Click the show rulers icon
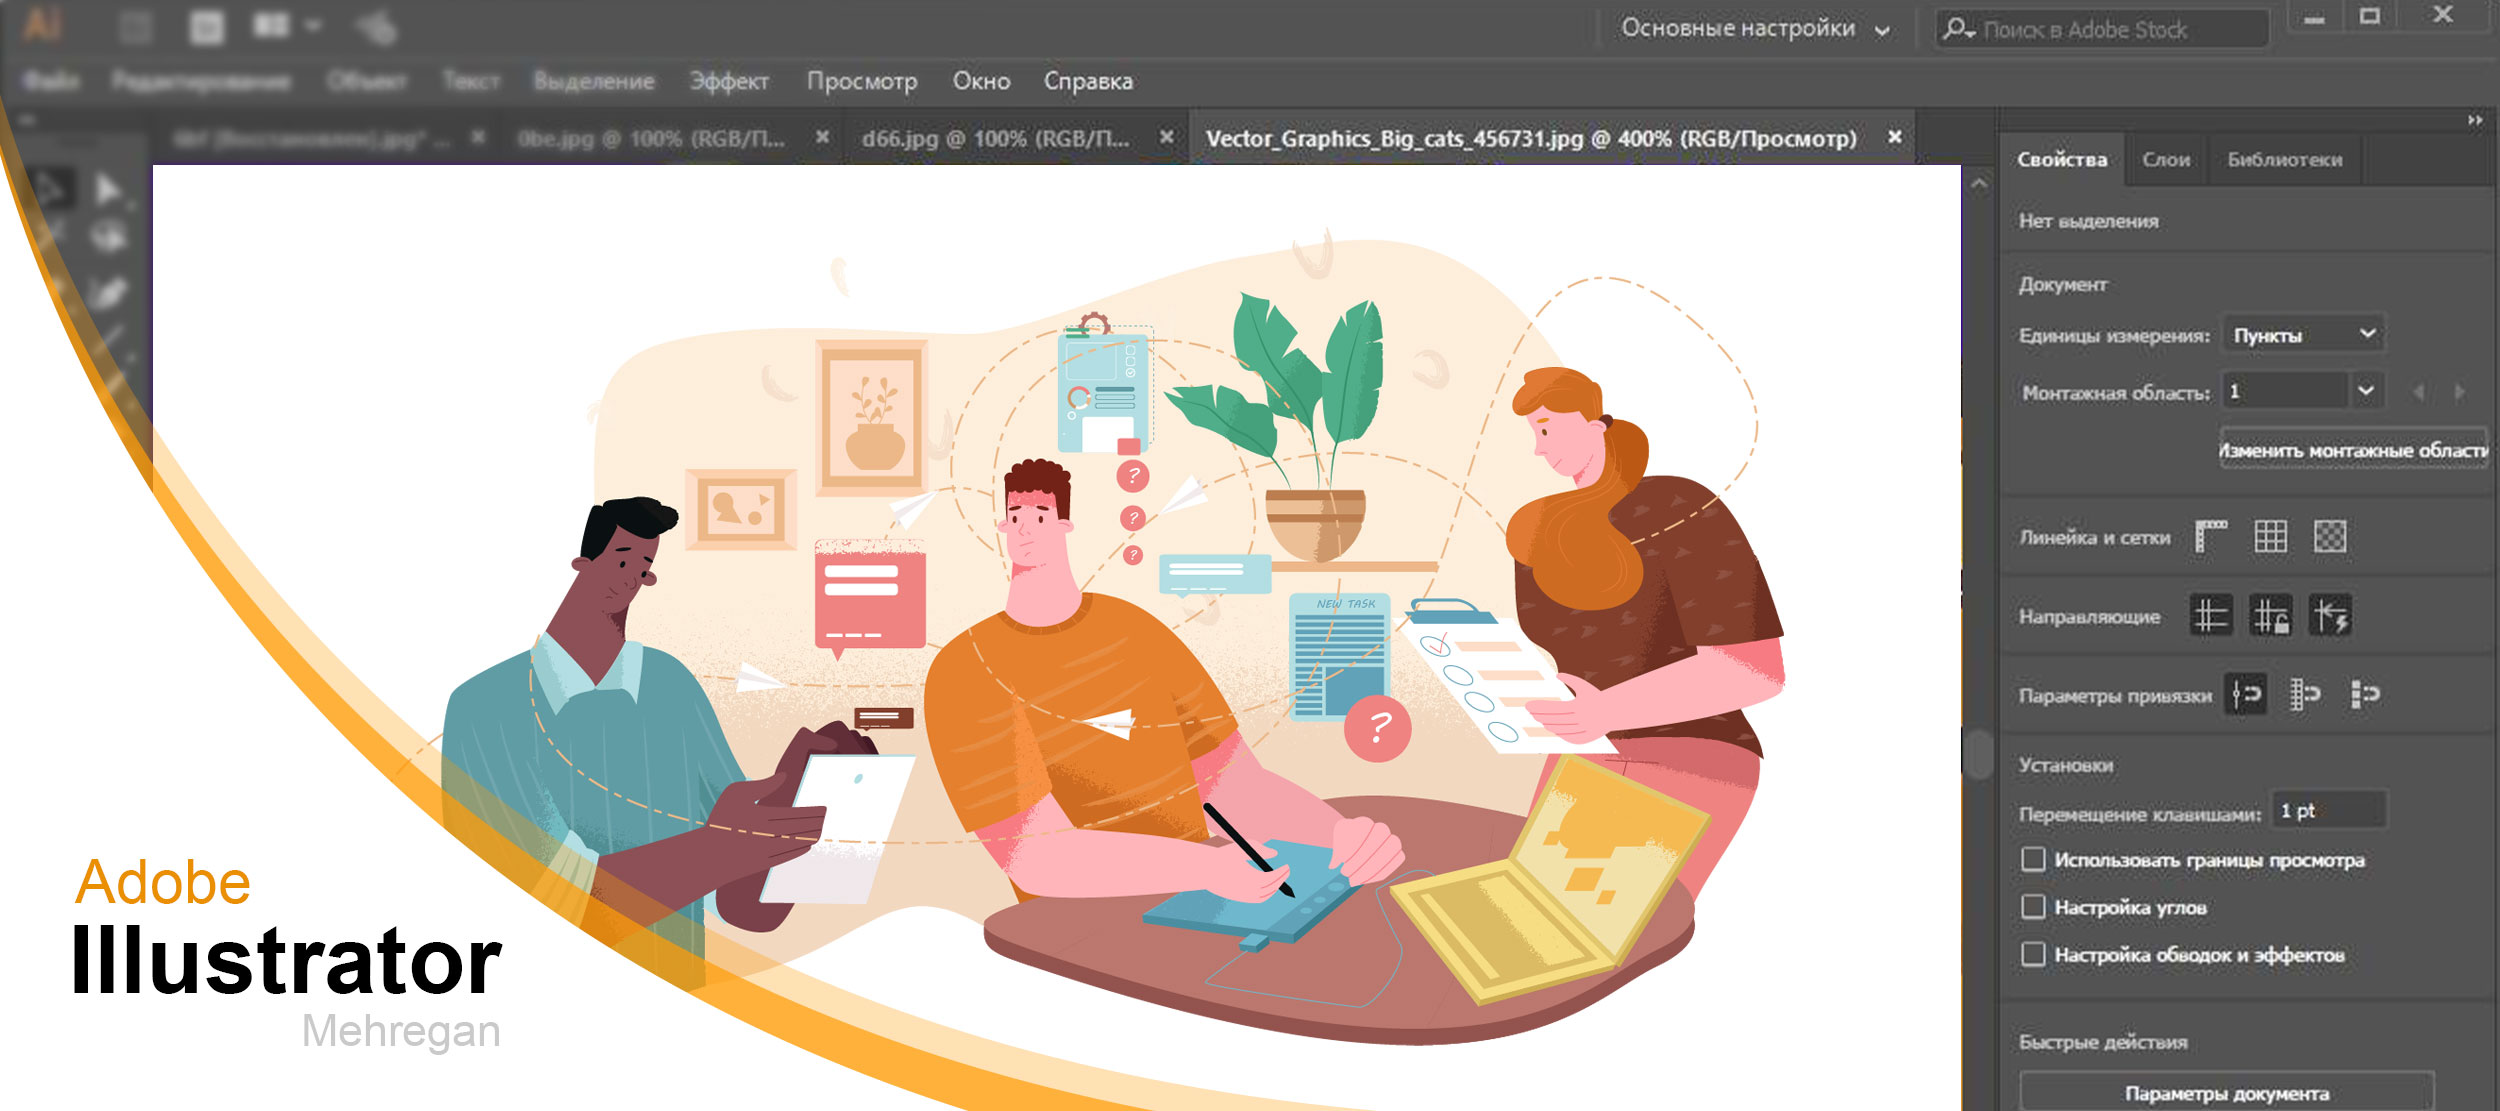The height and width of the screenshot is (1111, 2500). click(x=2210, y=536)
